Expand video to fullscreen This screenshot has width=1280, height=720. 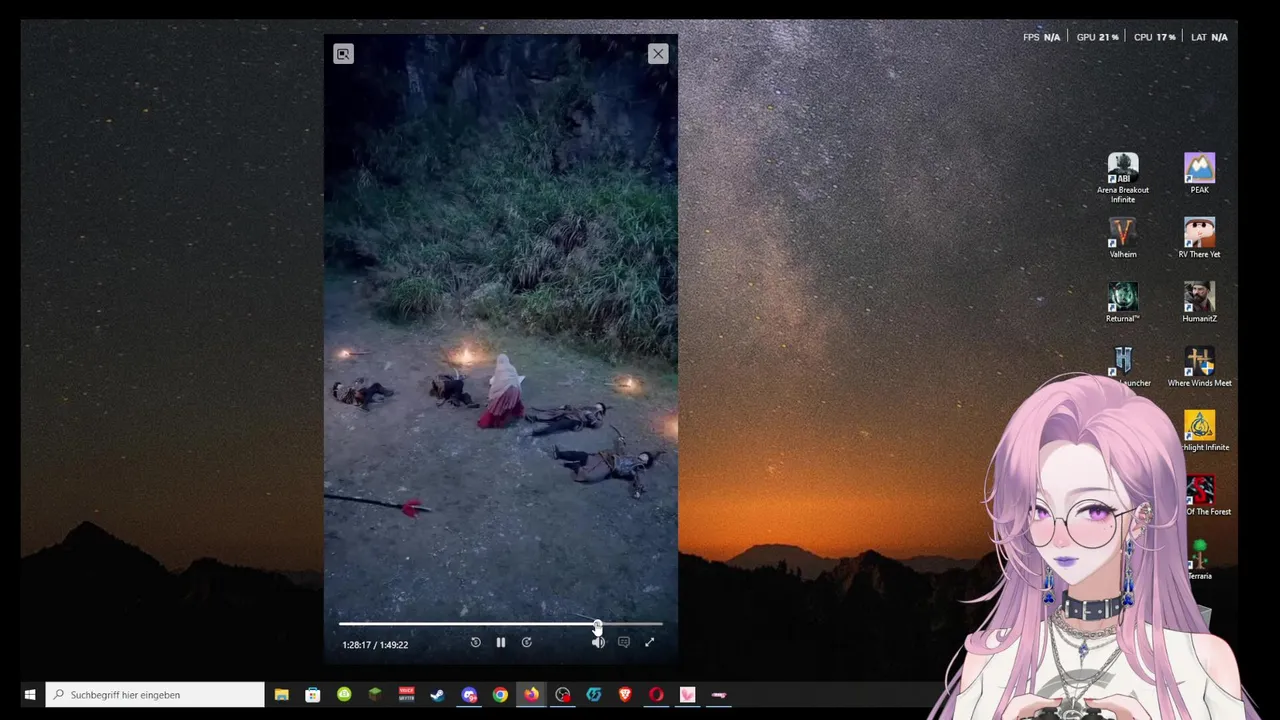pos(650,643)
